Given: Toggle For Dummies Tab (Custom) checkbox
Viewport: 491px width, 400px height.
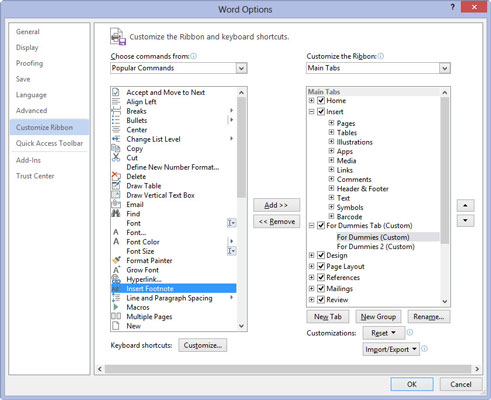Looking at the screenshot, I should coord(321,226).
